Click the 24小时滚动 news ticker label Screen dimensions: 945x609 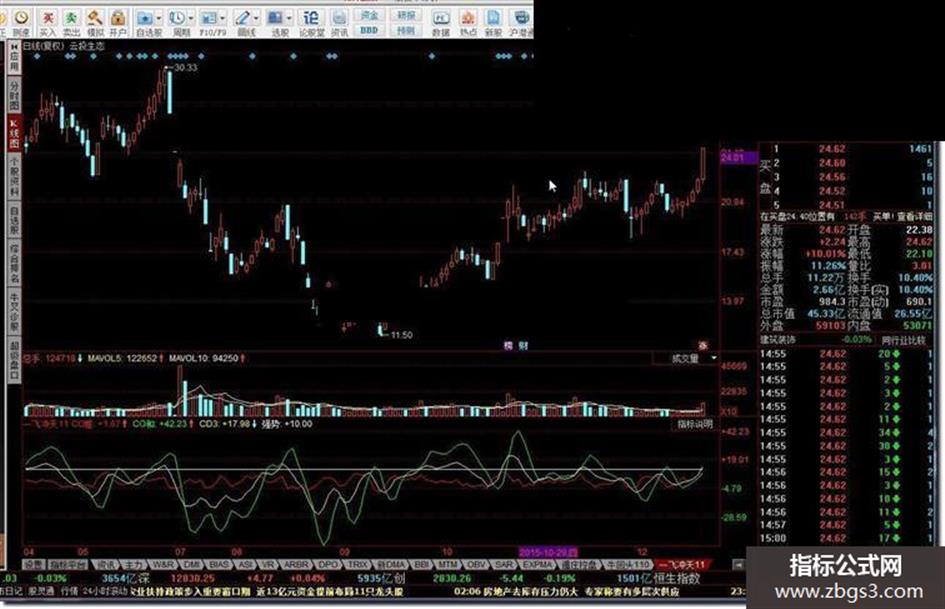pos(104,592)
